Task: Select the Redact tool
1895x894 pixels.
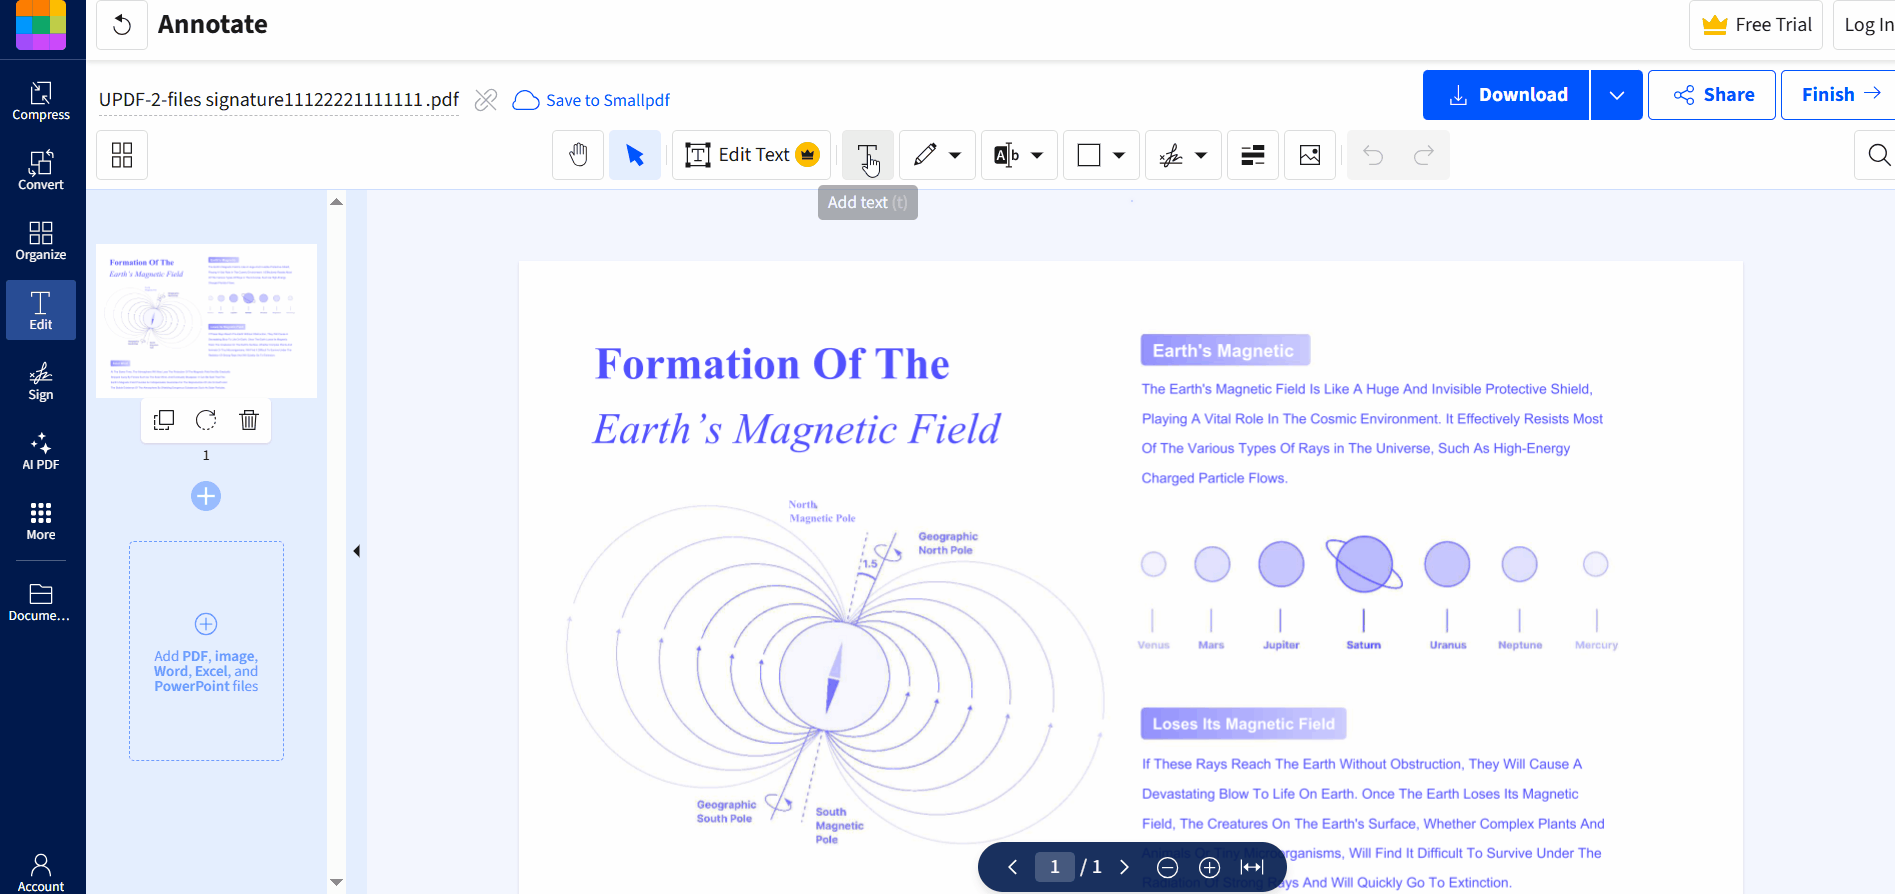Action: [1253, 155]
